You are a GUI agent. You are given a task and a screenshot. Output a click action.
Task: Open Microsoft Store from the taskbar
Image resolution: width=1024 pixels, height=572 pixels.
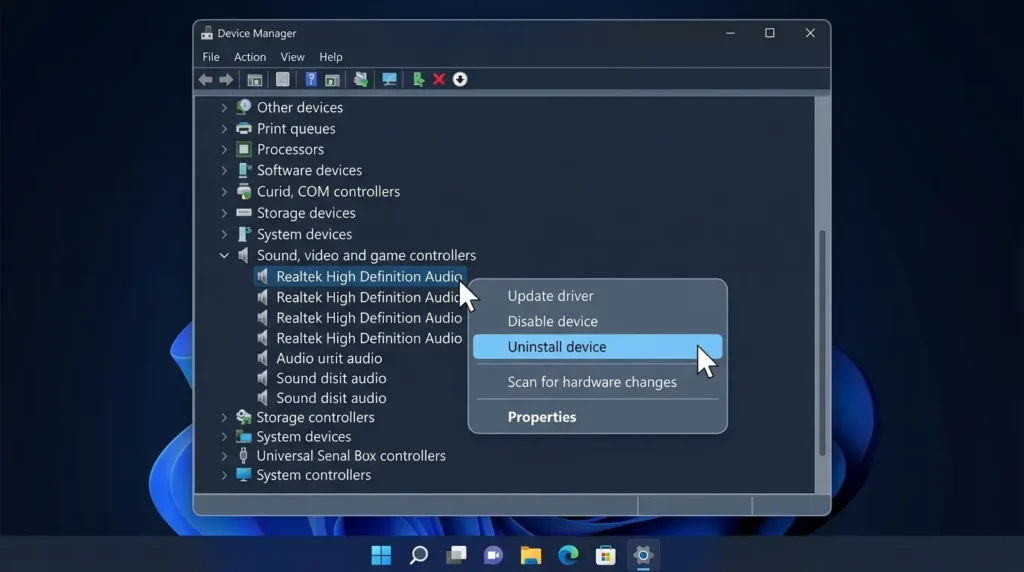click(605, 555)
